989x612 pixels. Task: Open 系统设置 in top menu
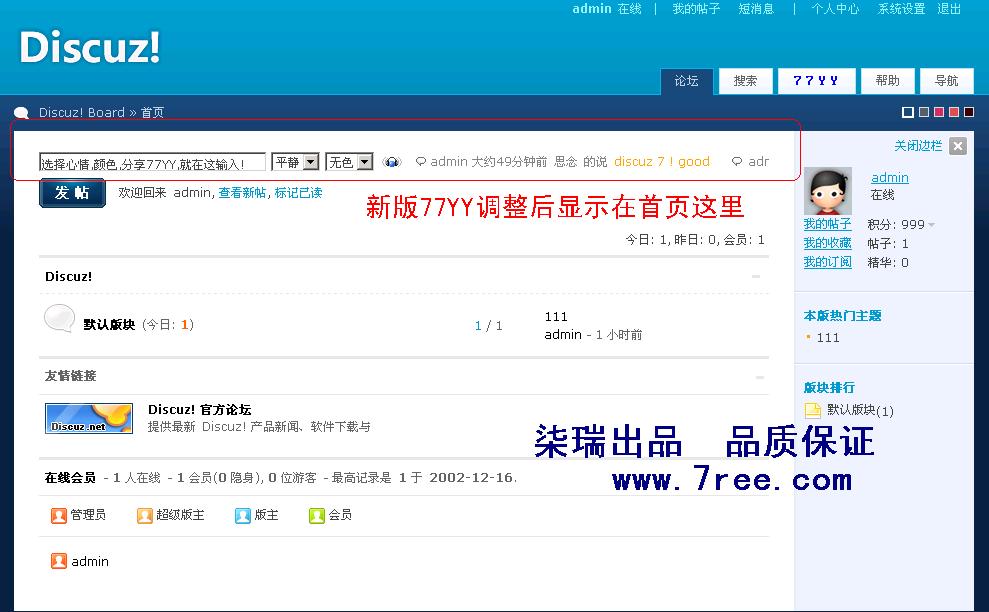point(901,9)
